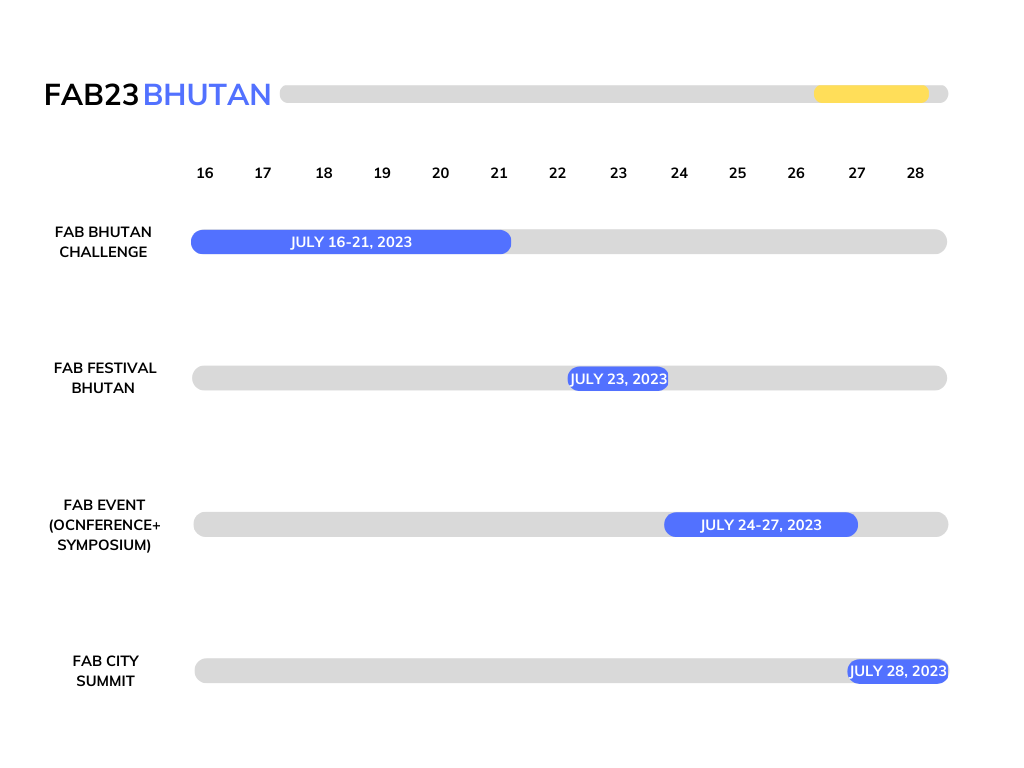Click date number 25 in timeline header
Screen dimensions: 1024x768
(x=737, y=173)
